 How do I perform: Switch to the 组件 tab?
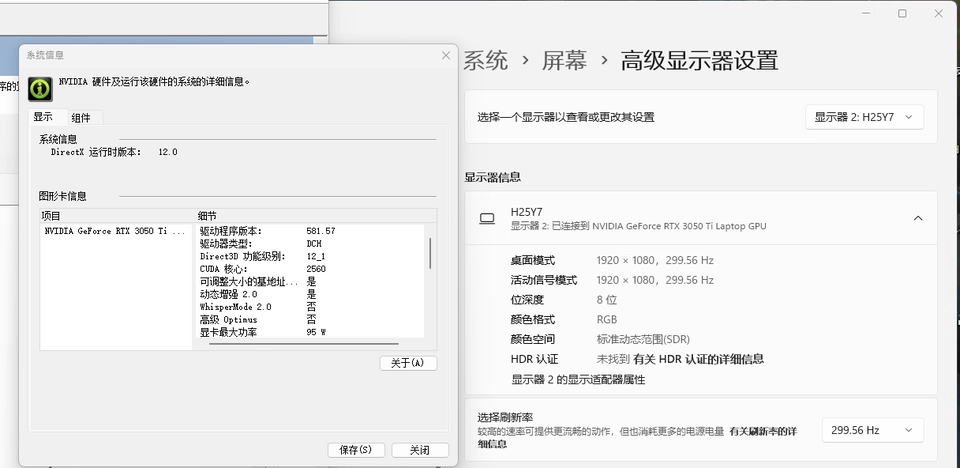point(81,118)
